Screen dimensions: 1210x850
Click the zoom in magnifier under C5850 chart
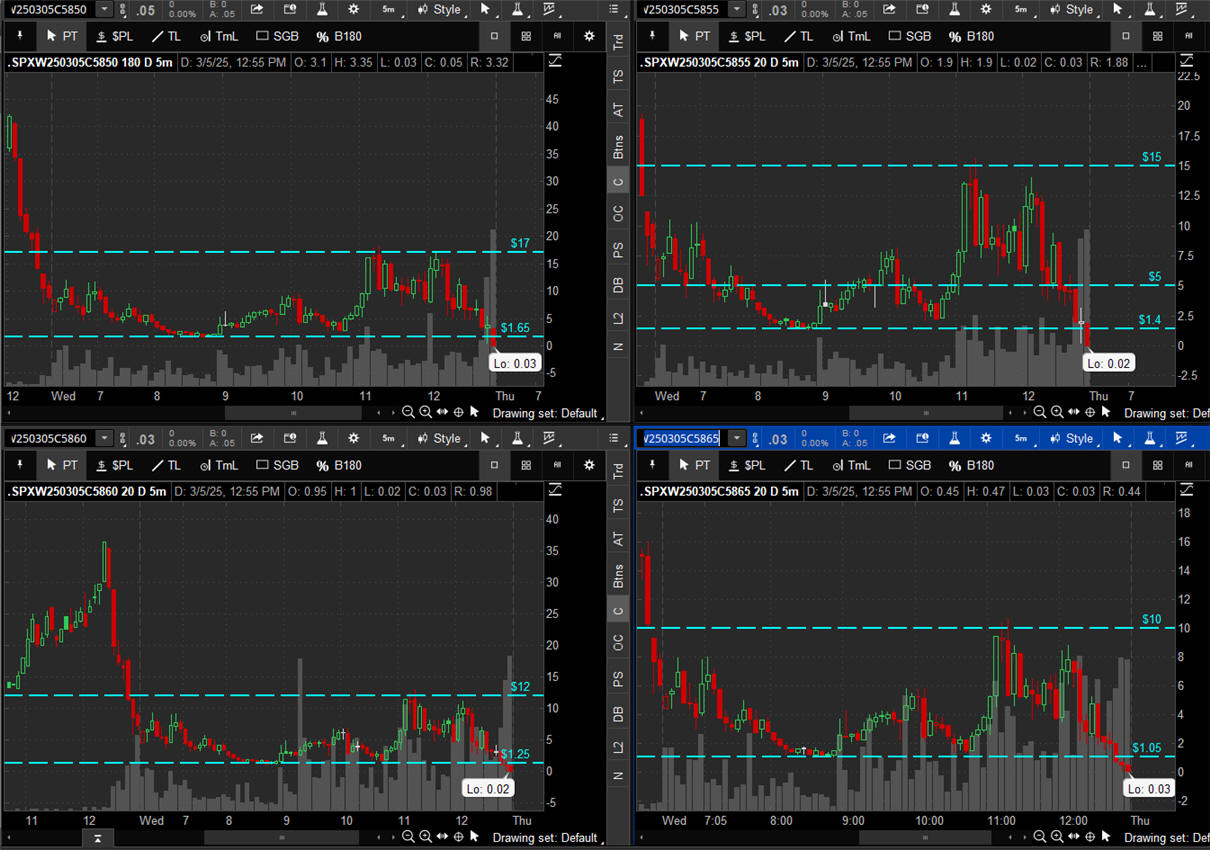425,412
